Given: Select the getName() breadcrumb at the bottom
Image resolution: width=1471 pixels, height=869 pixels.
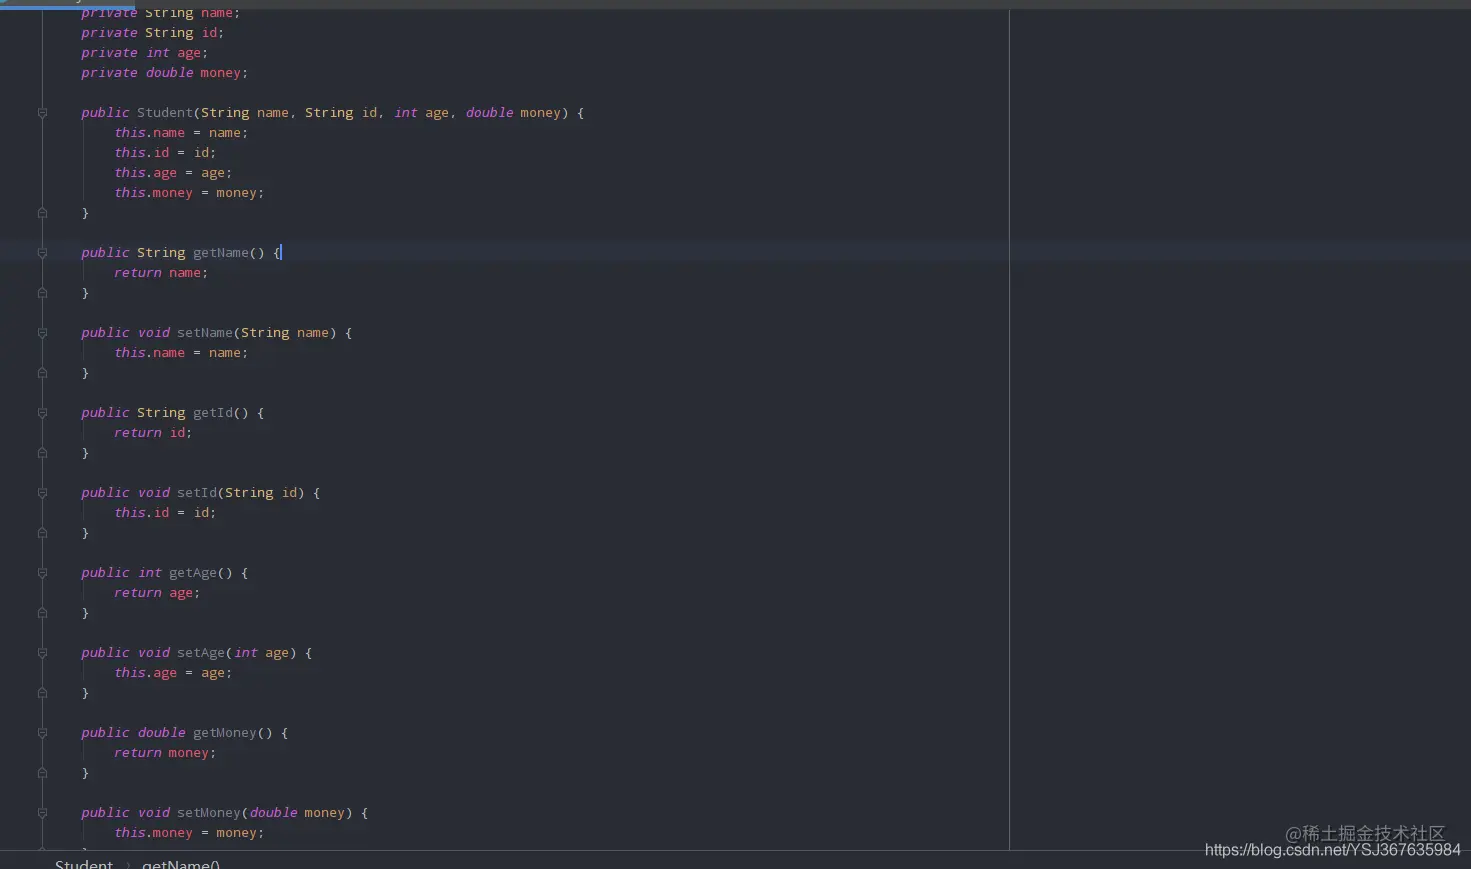Looking at the screenshot, I should (181, 863).
